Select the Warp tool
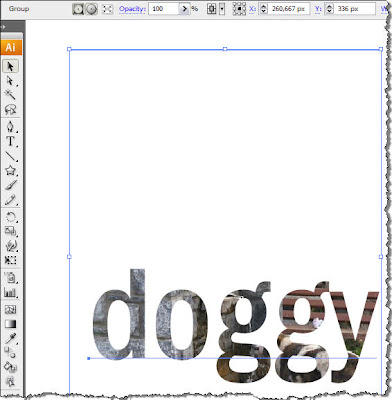Viewport: 392px width, 400px height. 10,246
